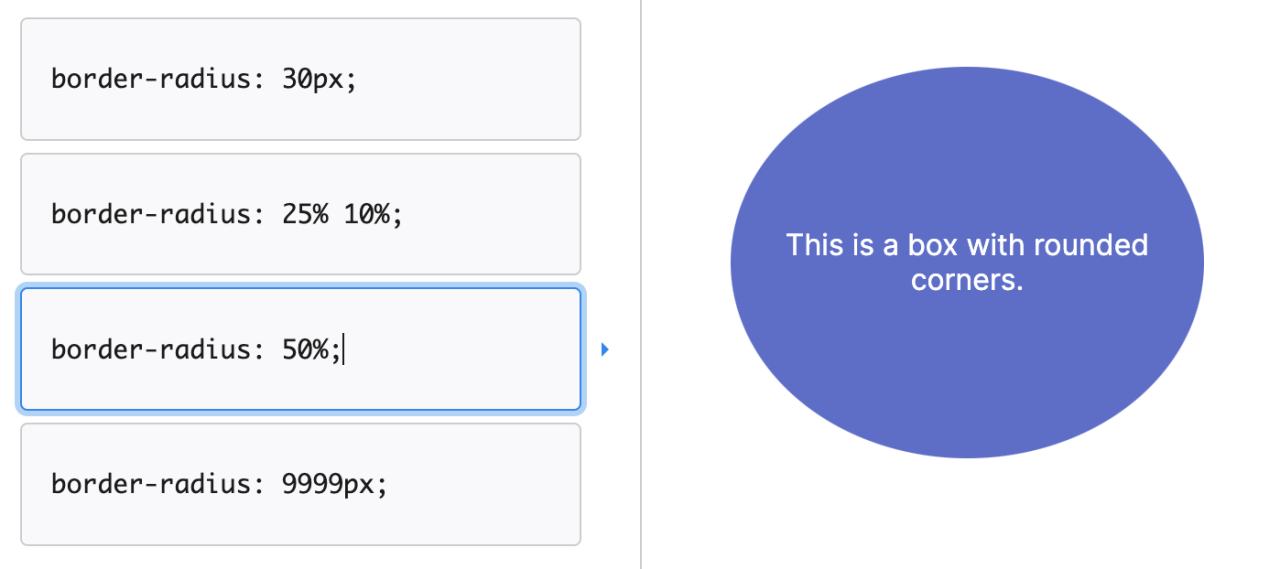Place cursor after the semicolon in "50%;"
The width and height of the screenshot is (1280, 569).
[343, 349]
